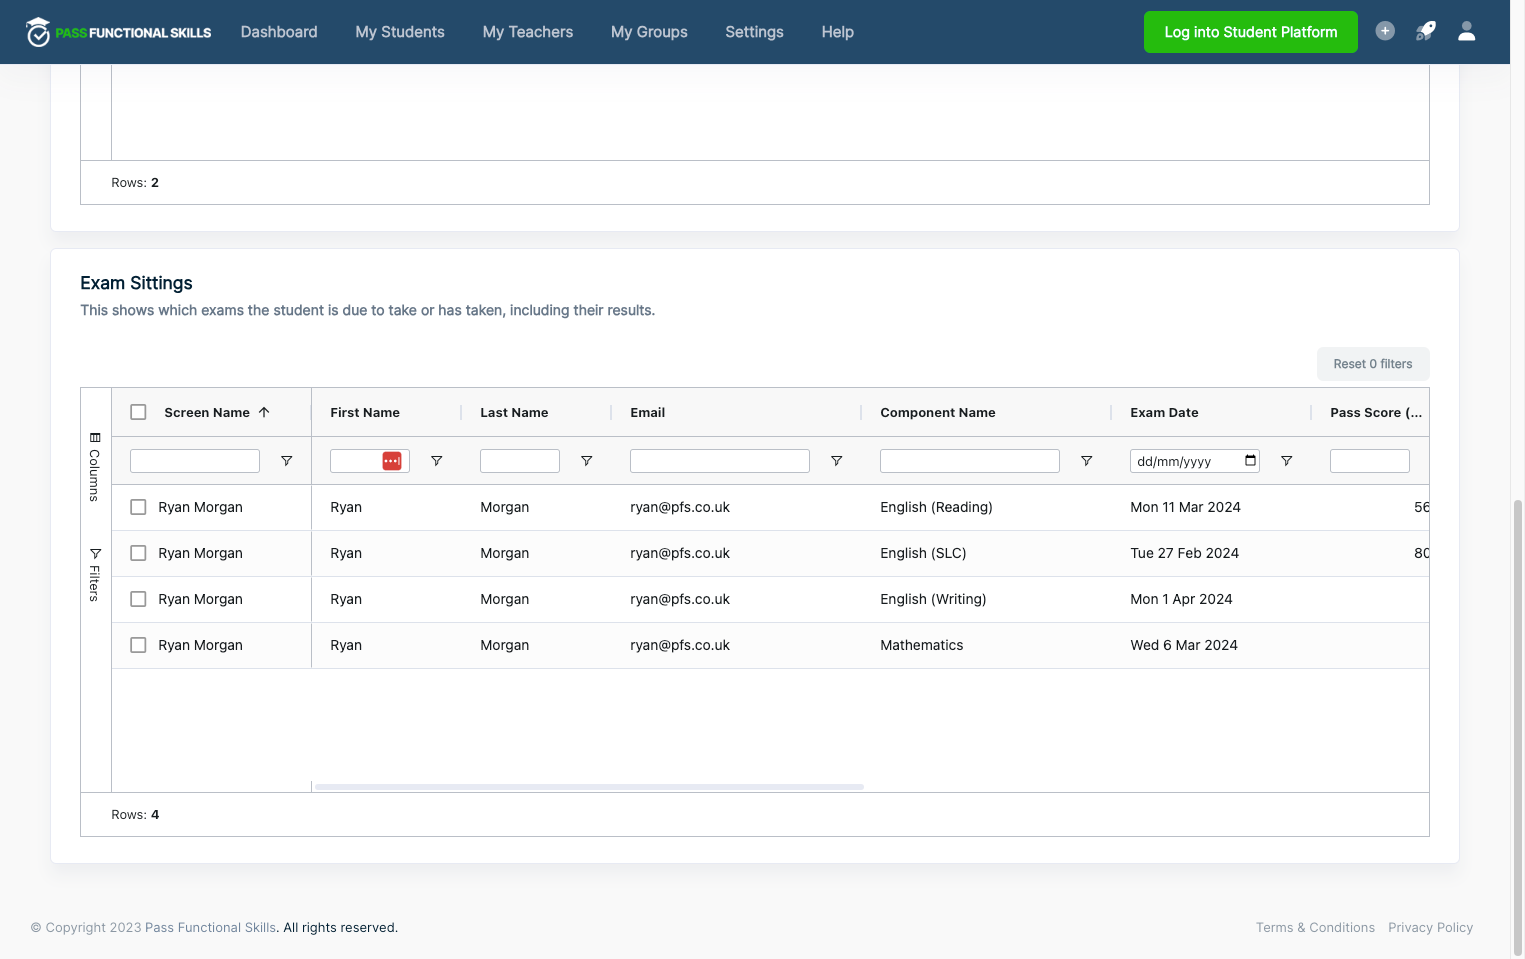Image resolution: width=1525 pixels, height=959 pixels.
Task: Sort by Screen Name ascending arrow
Action: [264, 412]
